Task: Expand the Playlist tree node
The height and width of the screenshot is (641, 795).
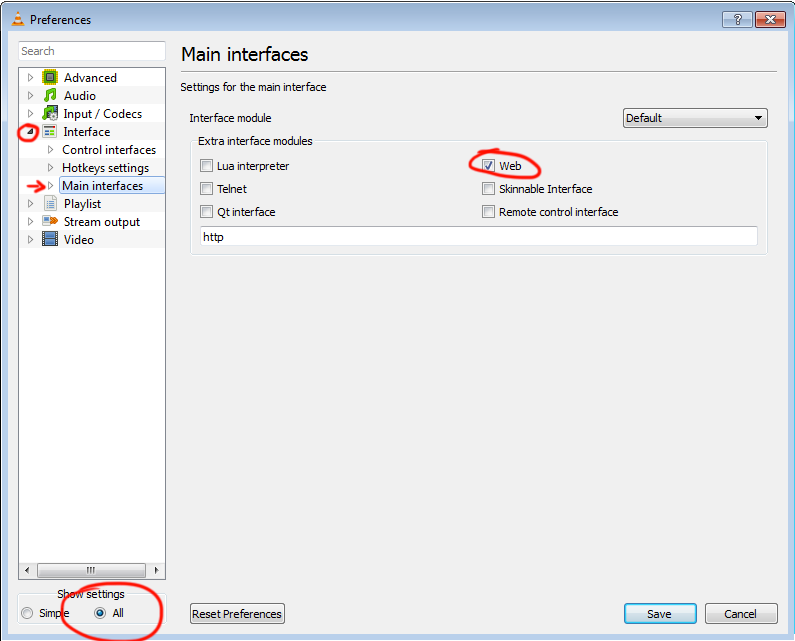Action: (30, 203)
